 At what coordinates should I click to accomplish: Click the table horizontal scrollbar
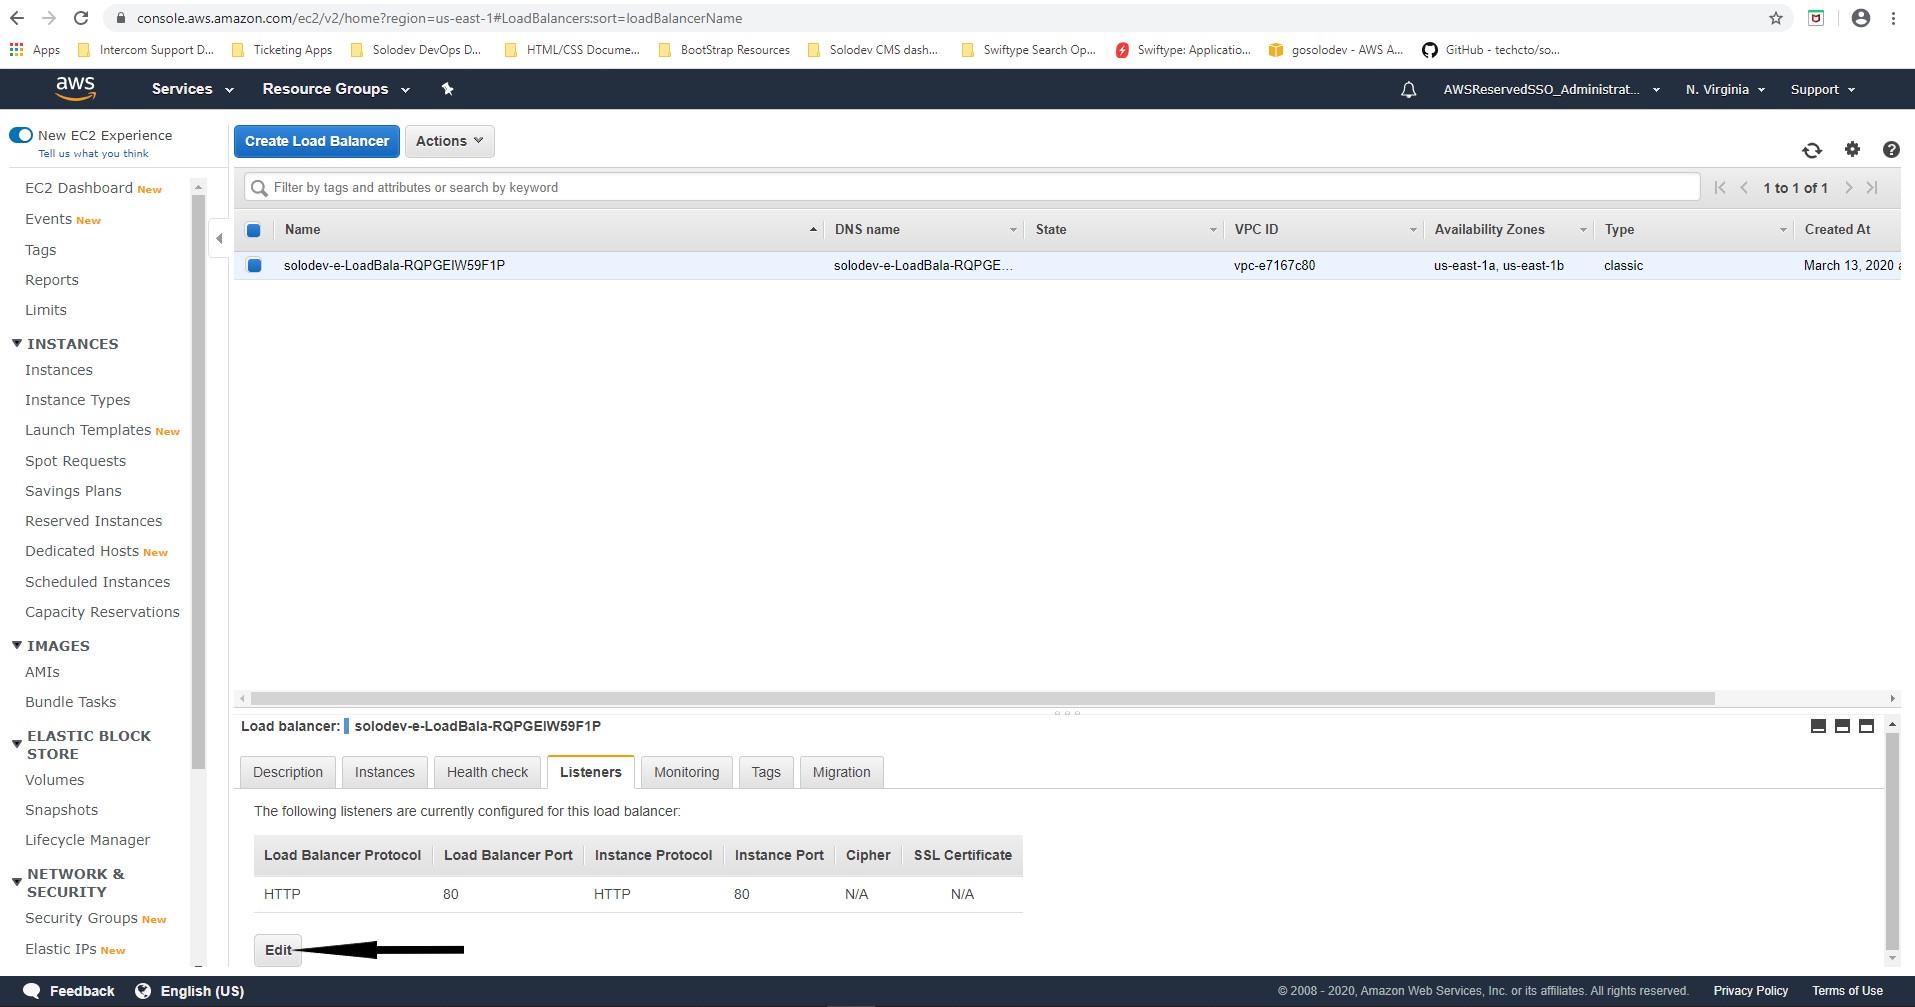coord(983,698)
